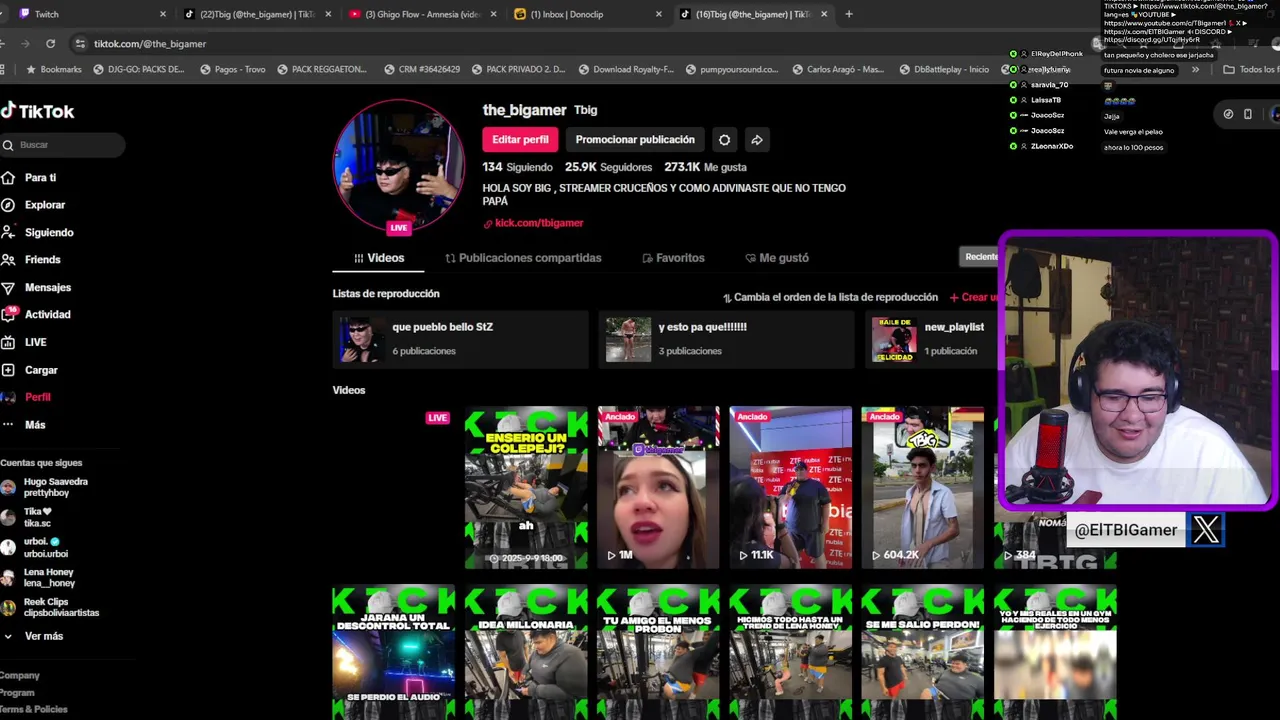Viewport: 1280px width, 720px height.
Task: Go to Perfil in sidebar
Action: pos(37,397)
